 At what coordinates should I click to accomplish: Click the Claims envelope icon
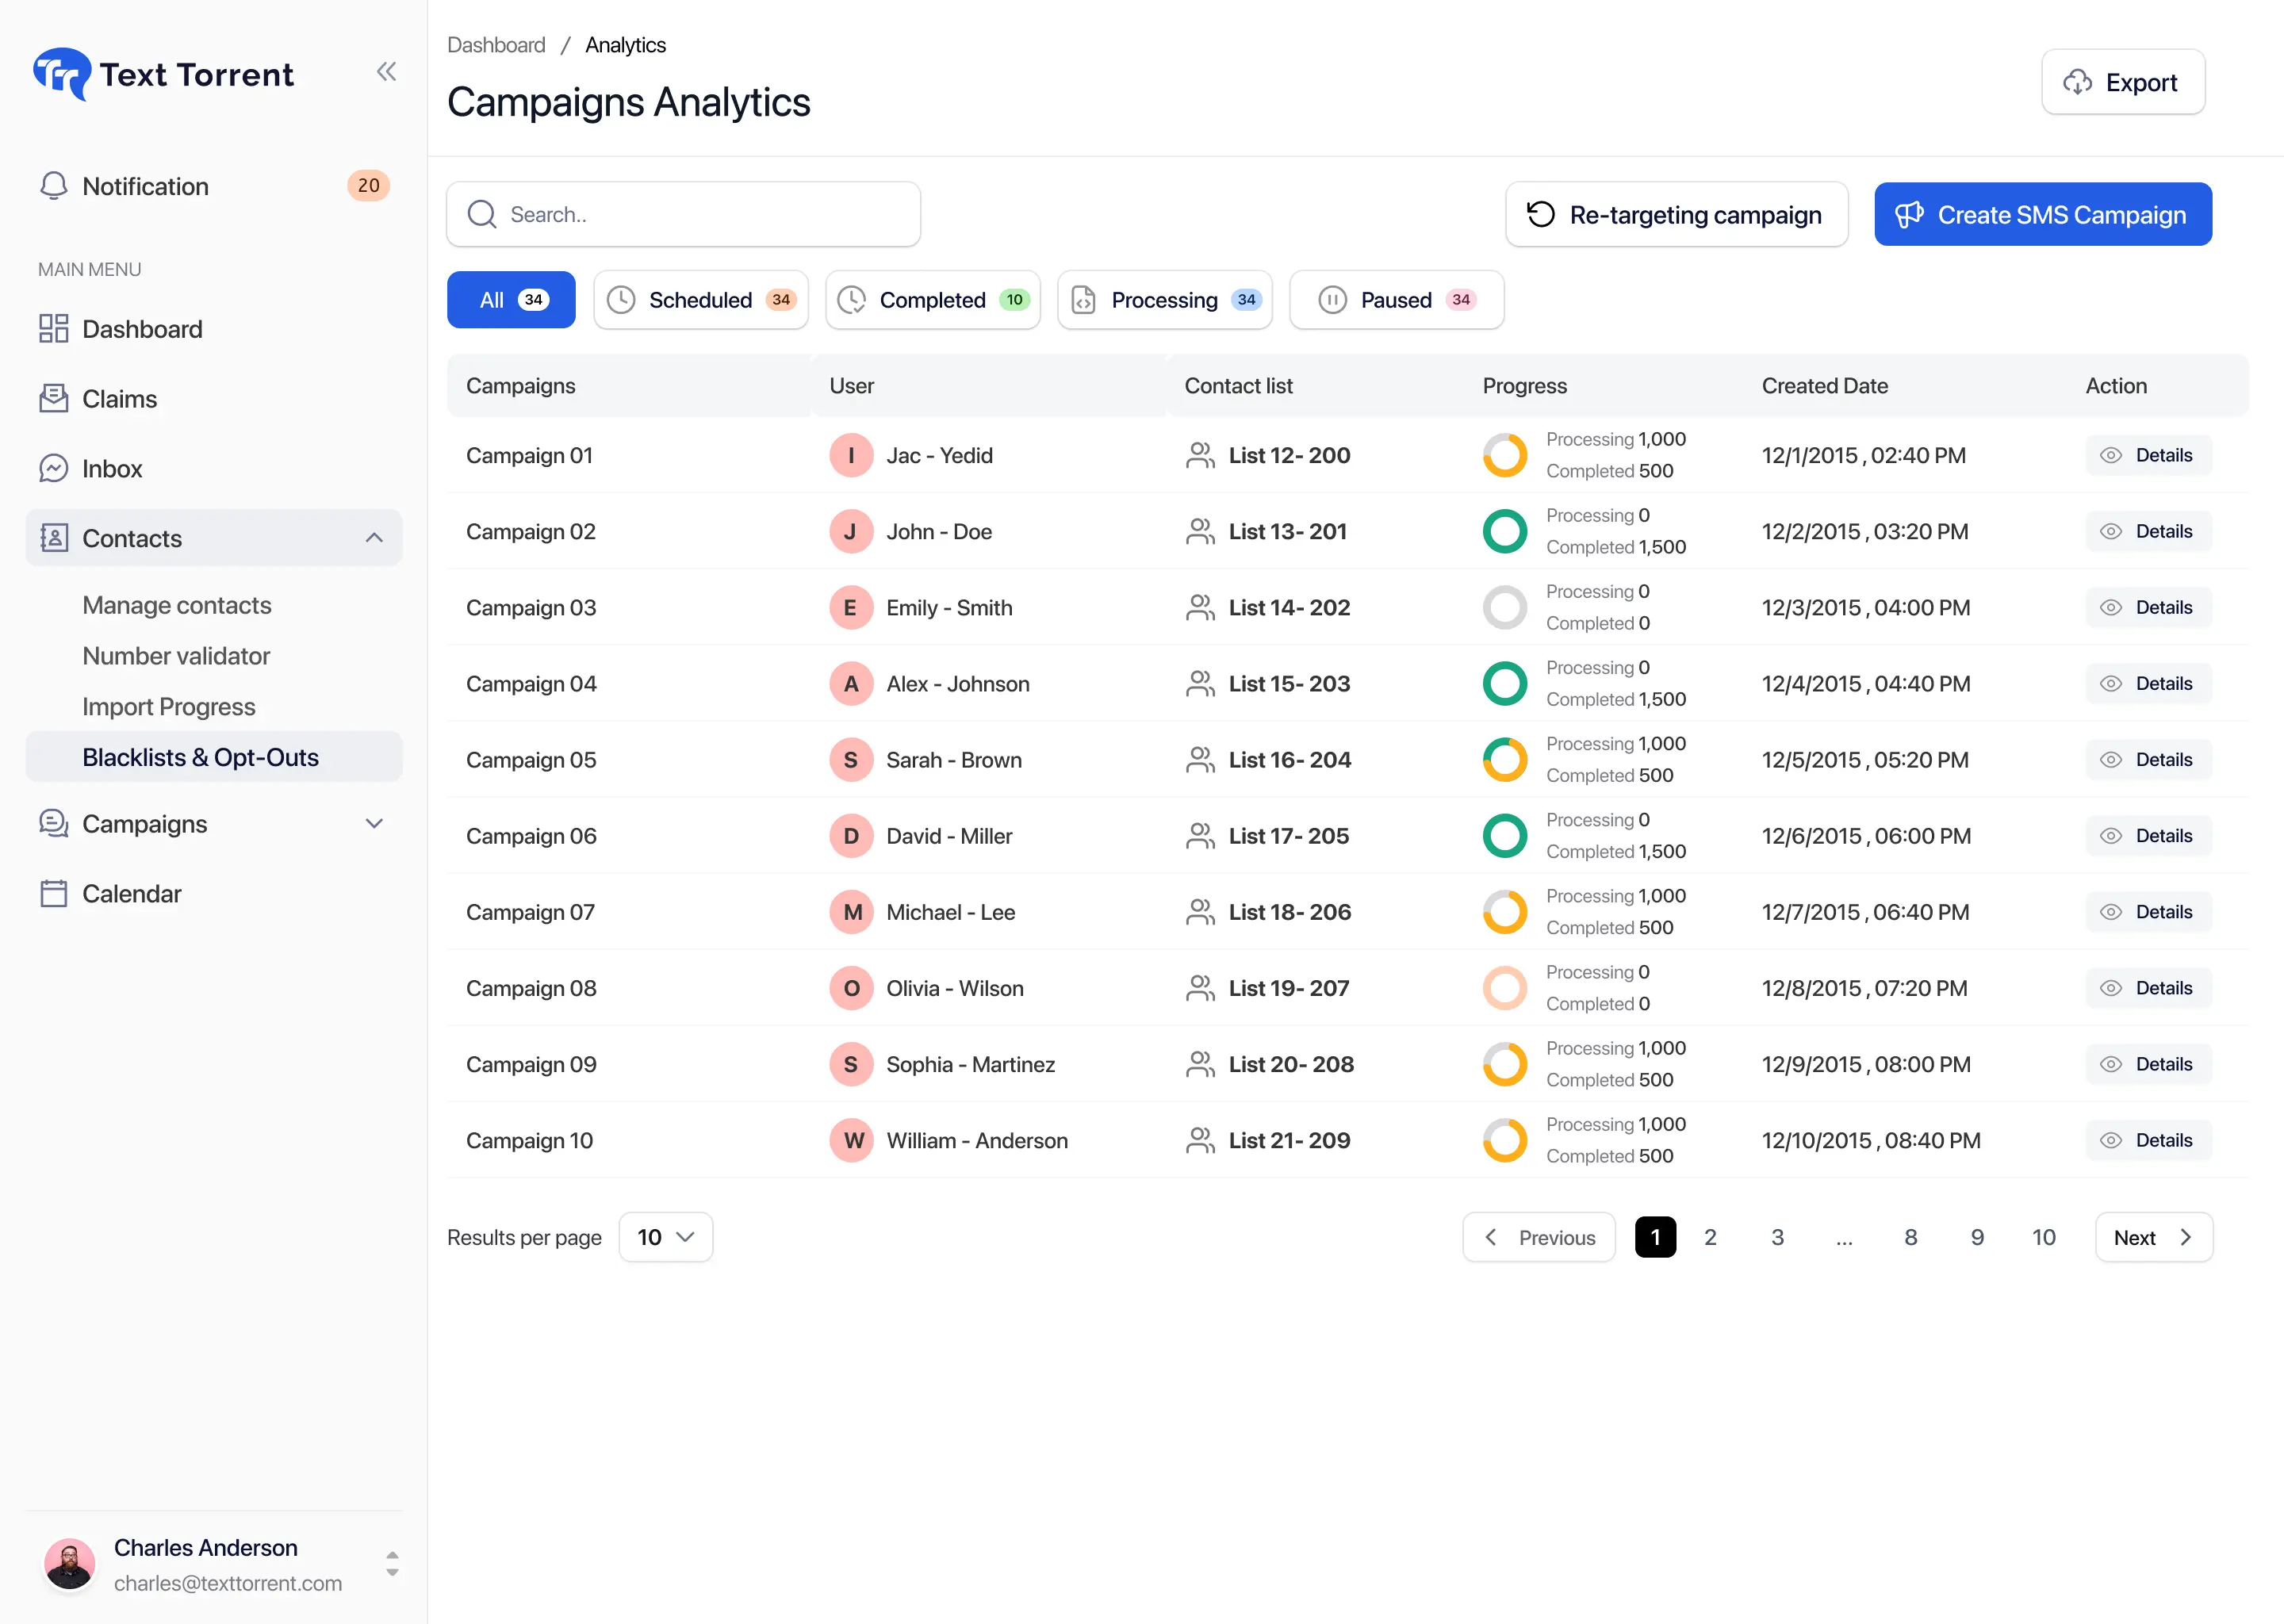click(x=54, y=399)
